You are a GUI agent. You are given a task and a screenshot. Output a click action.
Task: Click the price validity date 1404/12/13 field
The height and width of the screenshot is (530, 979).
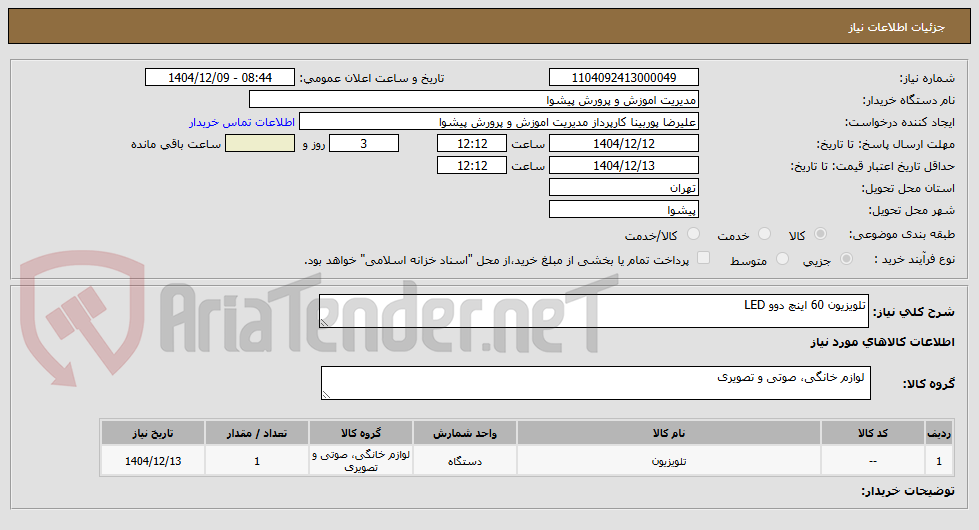624,165
